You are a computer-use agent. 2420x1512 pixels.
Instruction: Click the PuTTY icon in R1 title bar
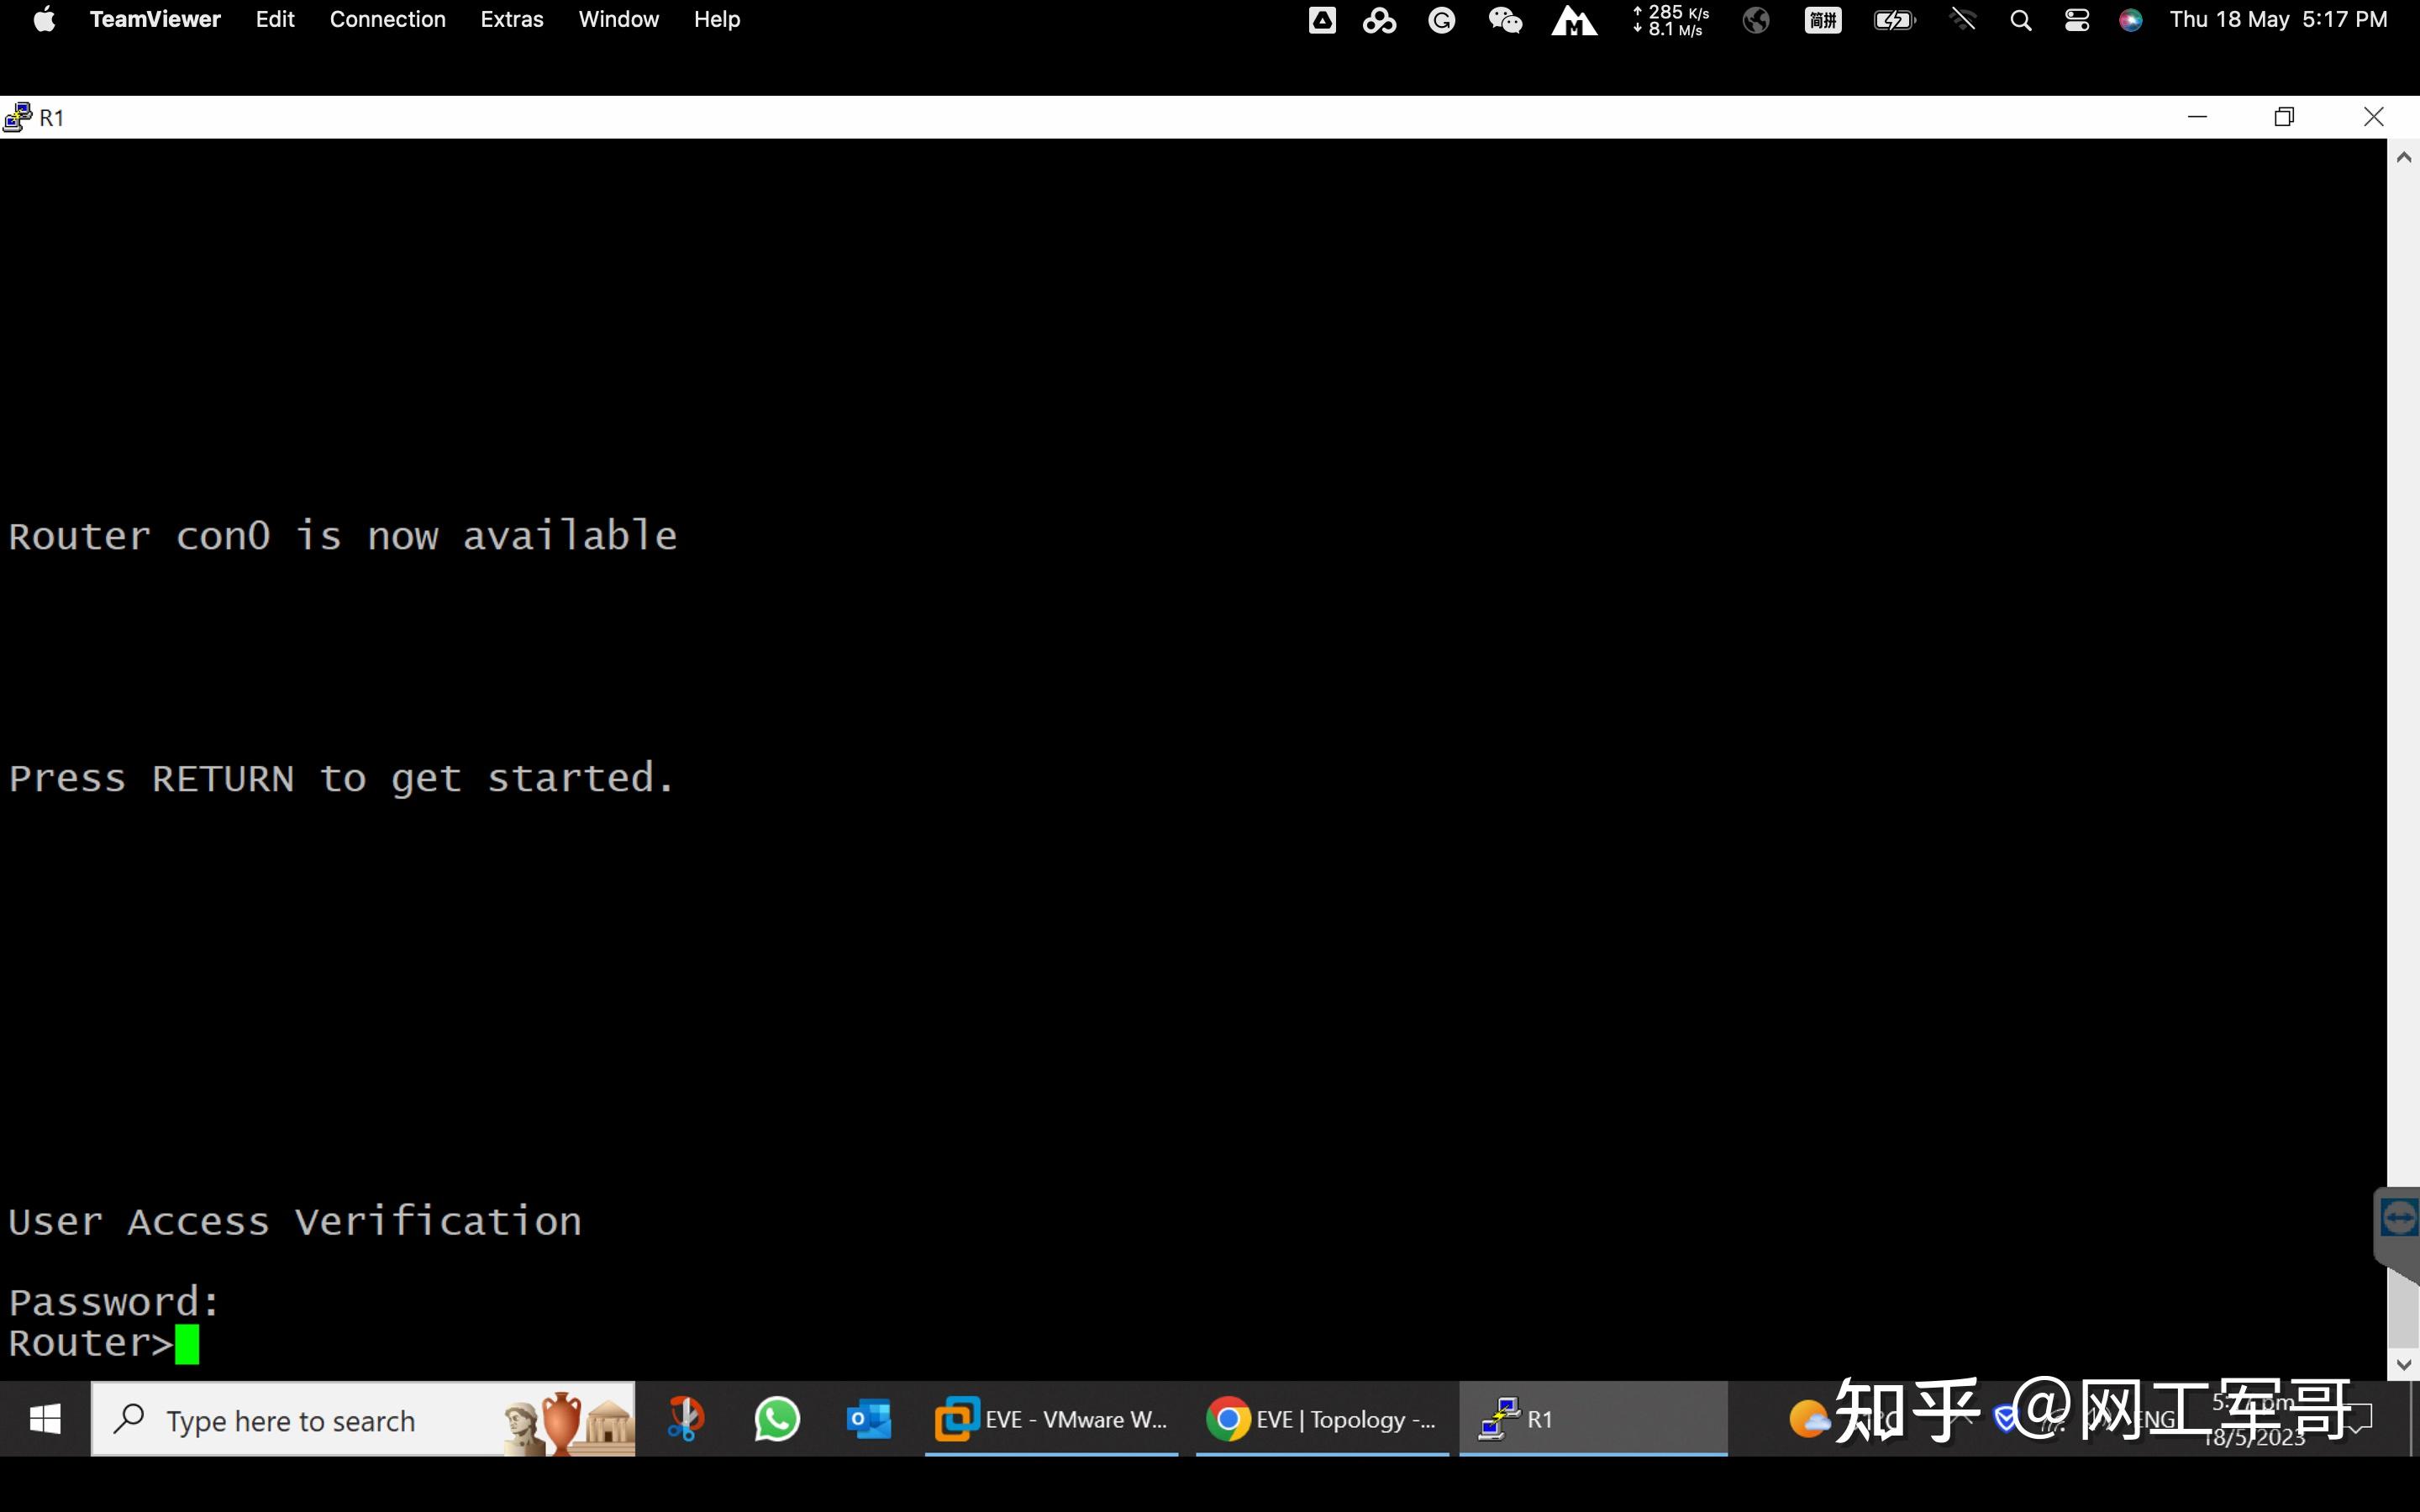pos(18,117)
